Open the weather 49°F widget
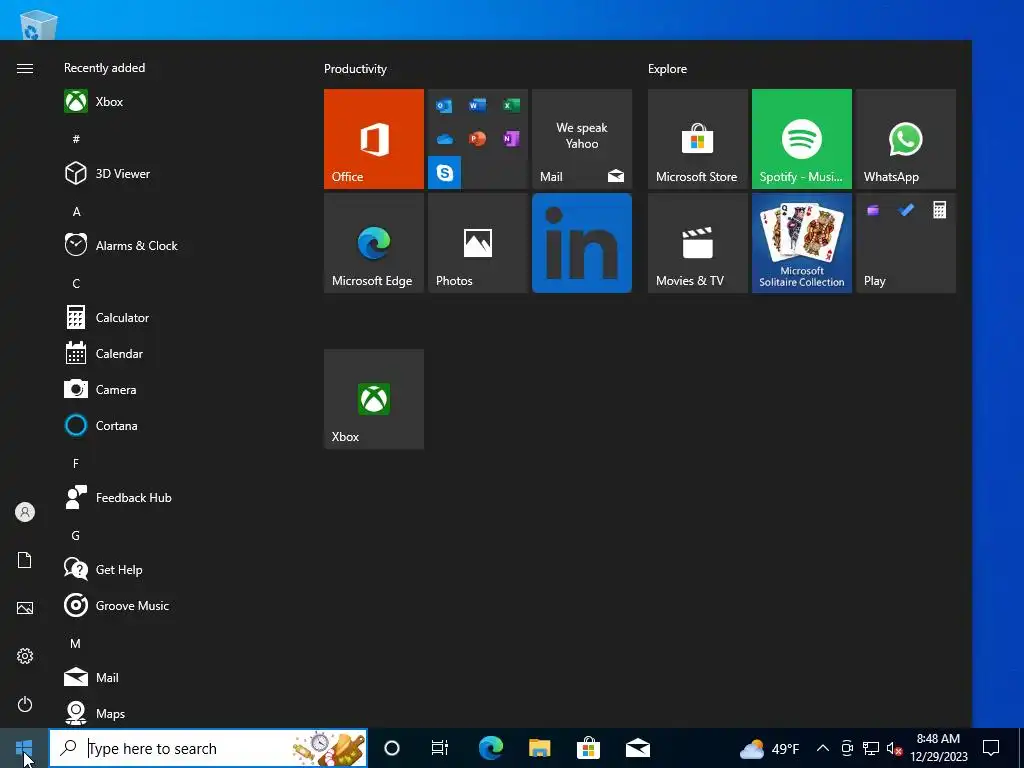This screenshot has width=1024, height=768. click(x=769, y=748)
